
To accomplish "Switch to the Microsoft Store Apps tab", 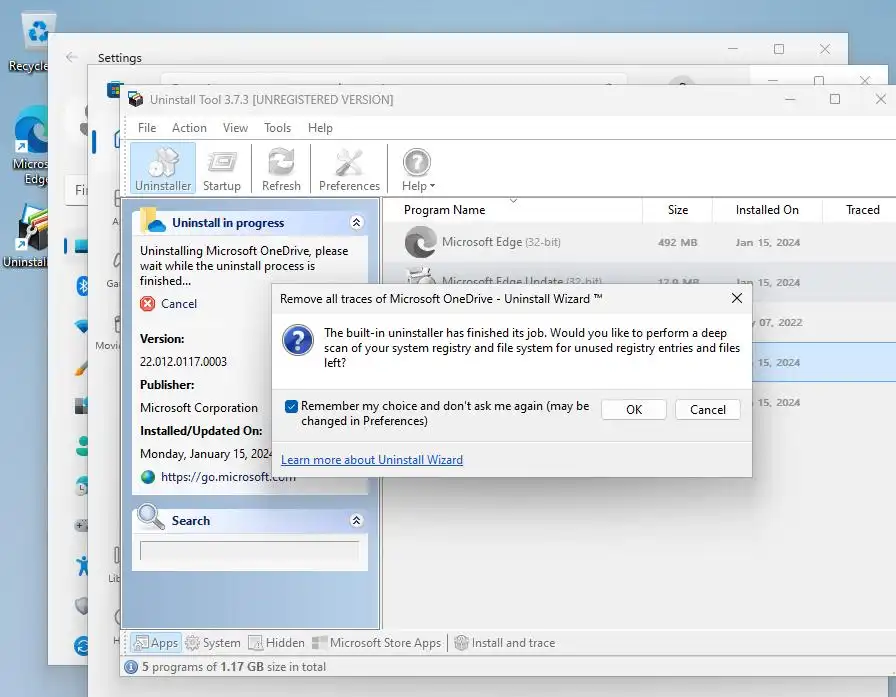I will (x=377, y=643).
